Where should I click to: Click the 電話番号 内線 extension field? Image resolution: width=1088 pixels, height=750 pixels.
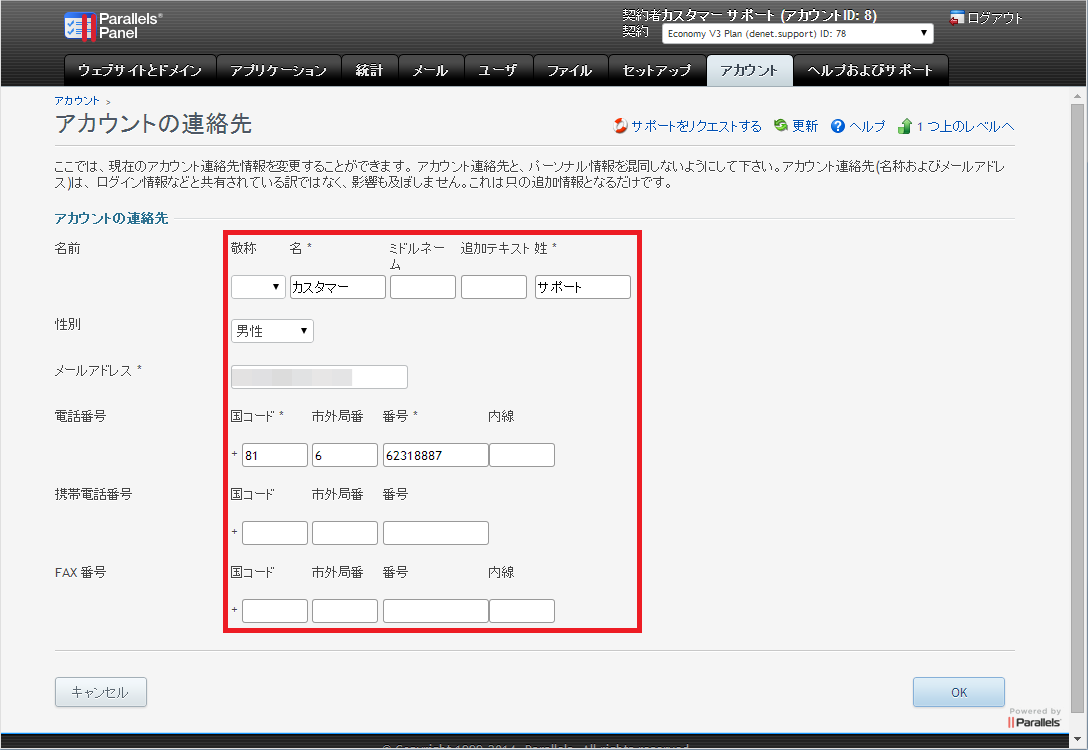click(x=522, y=455)
